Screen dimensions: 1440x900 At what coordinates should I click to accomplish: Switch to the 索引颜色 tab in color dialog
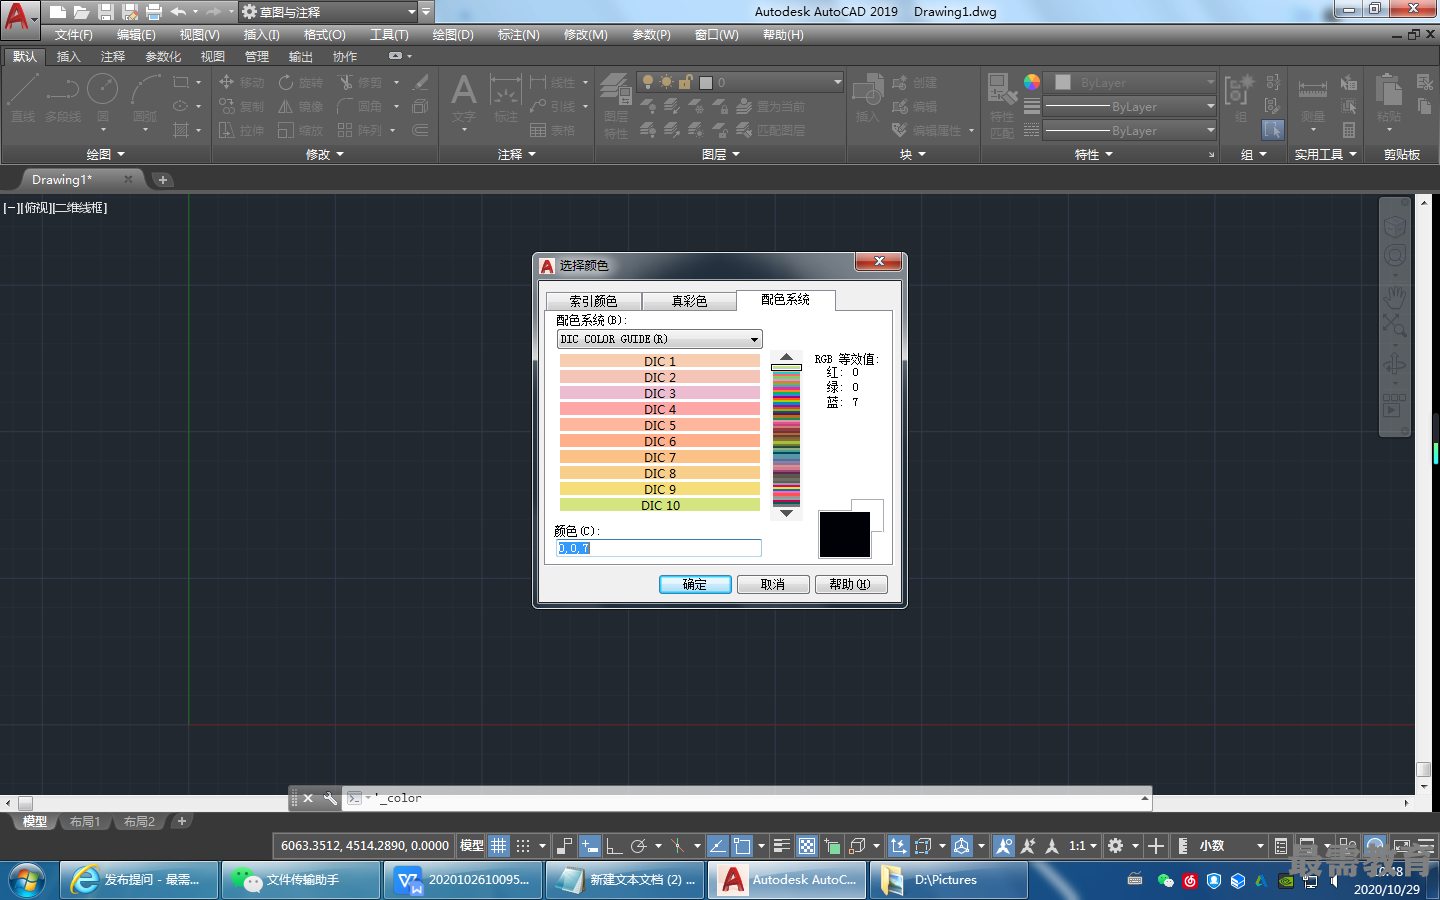pyautogui.click(x=593, y=301)
